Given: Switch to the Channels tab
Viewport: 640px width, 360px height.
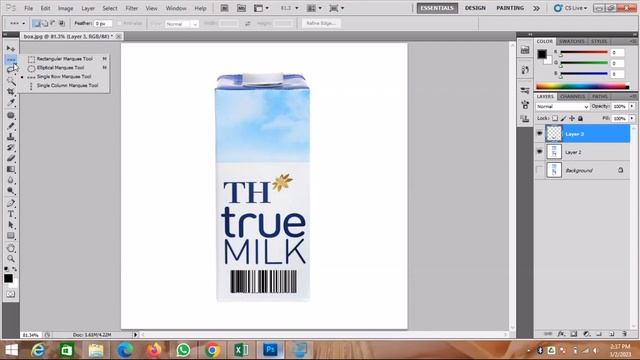Looking at the screenshot, I should [x=573, y=97].
